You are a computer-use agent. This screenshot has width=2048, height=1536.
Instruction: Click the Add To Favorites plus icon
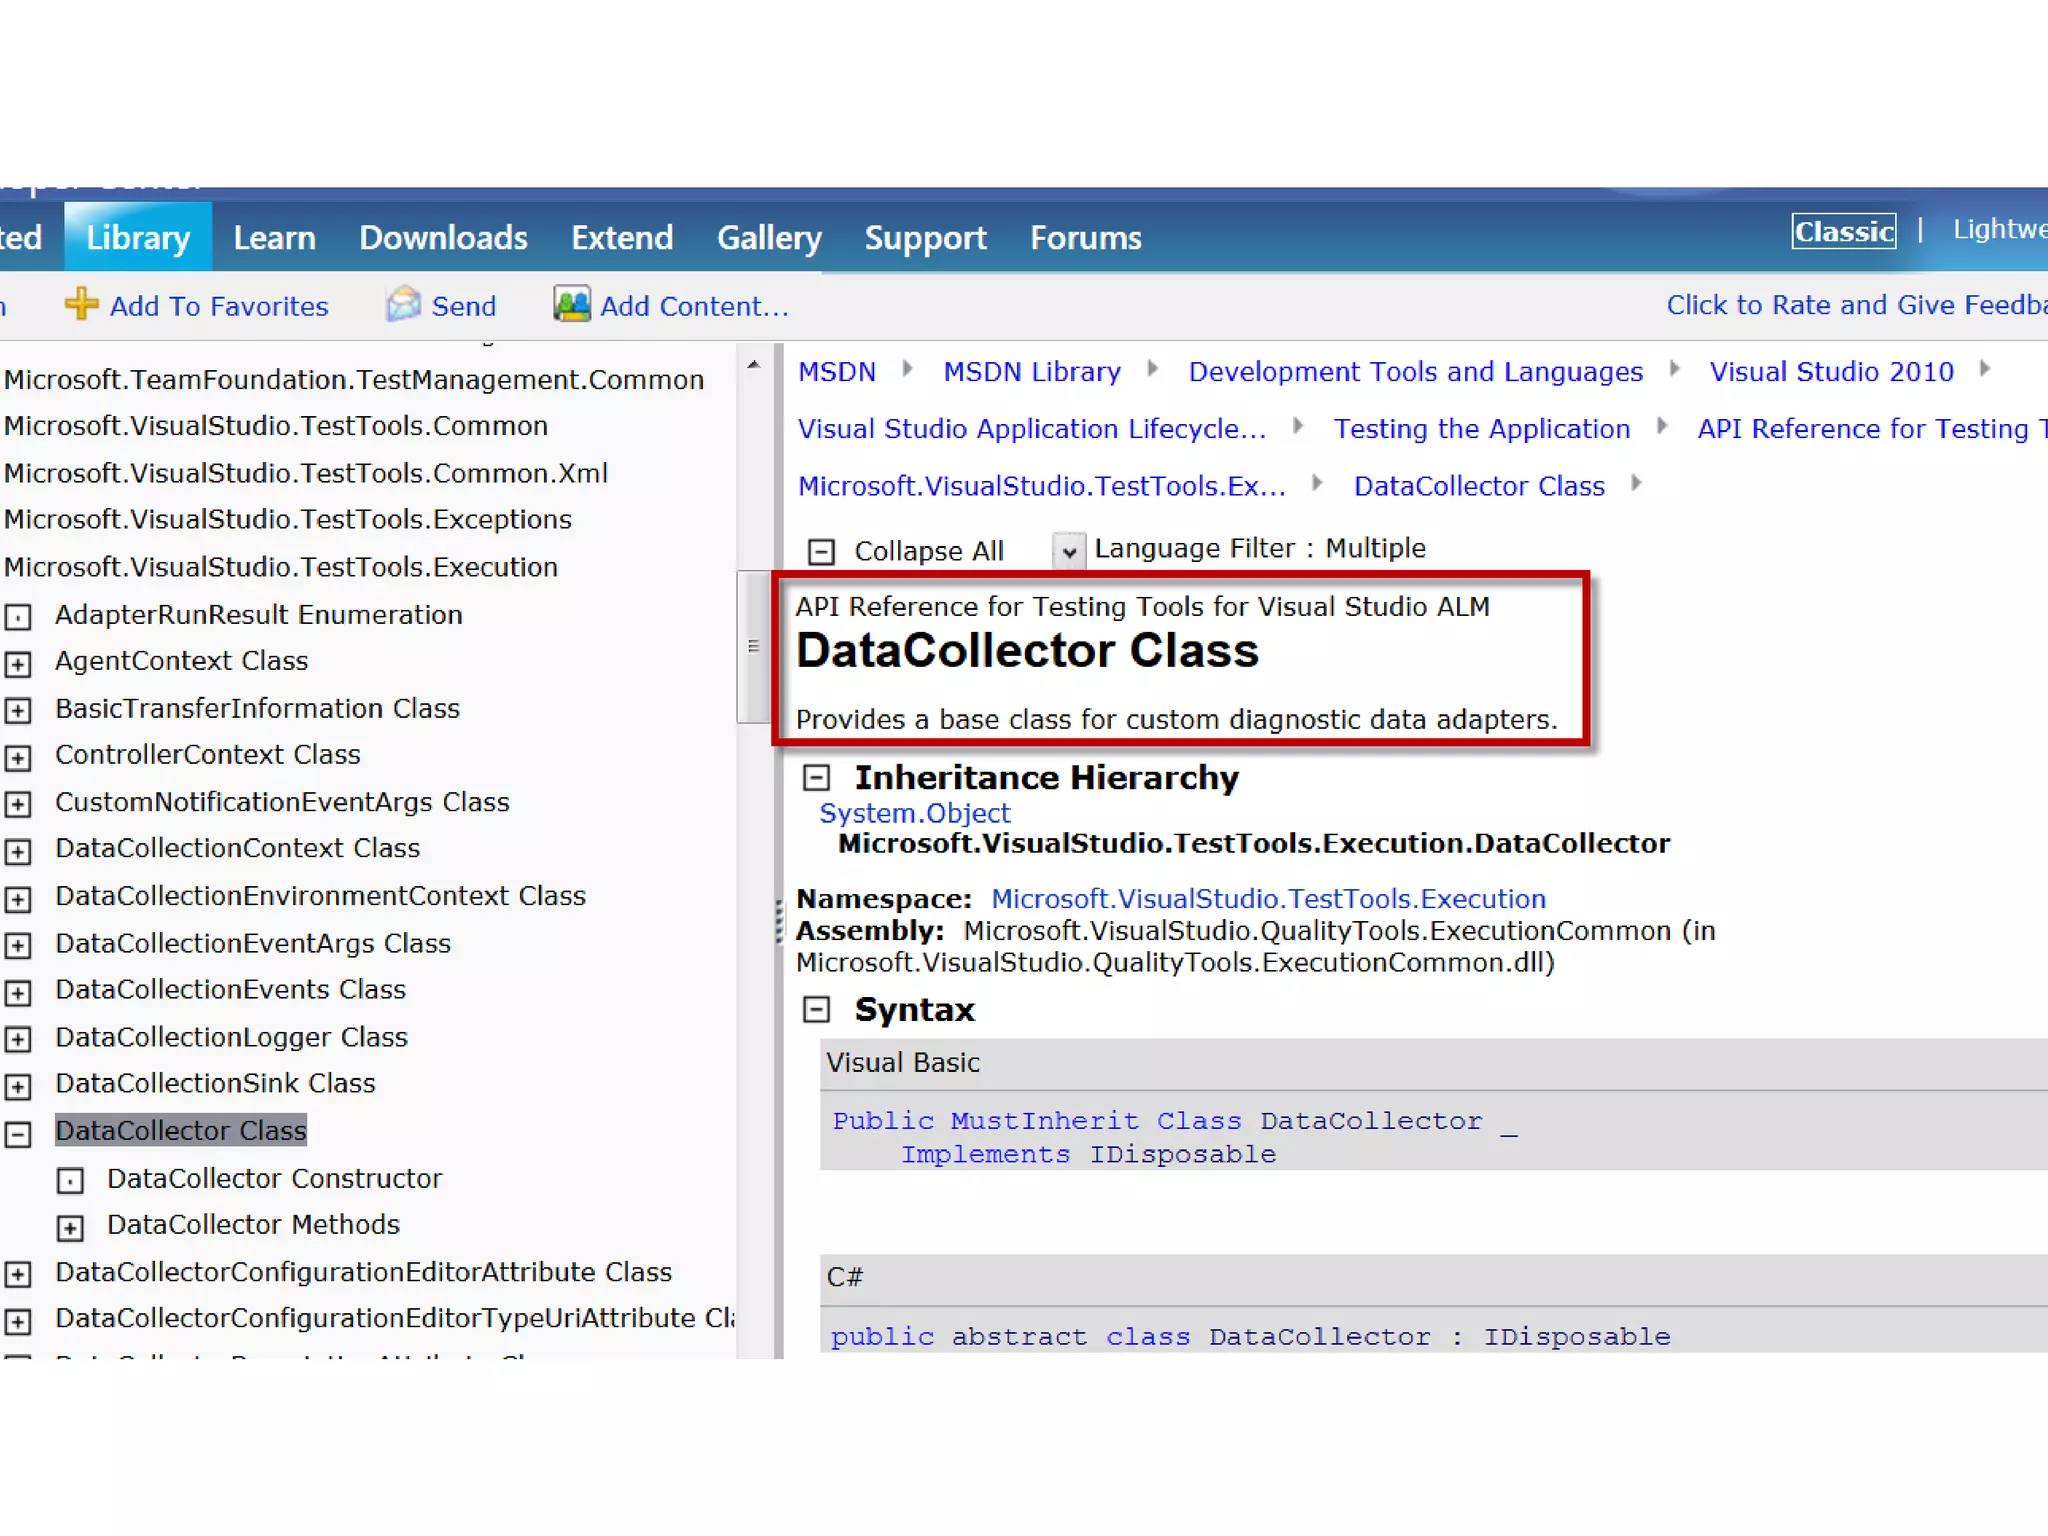81,304
